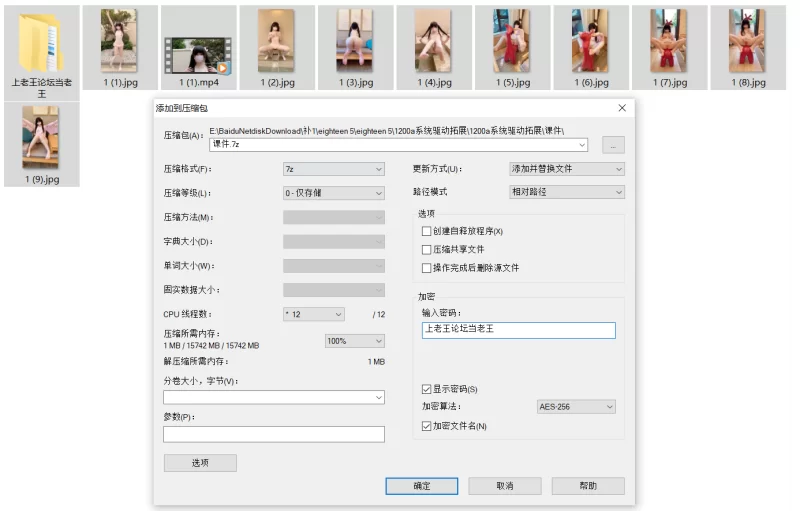800x511 pixels.
Task: Enable 创建自释放程序 checkbox
Action: tap(427, 231)
